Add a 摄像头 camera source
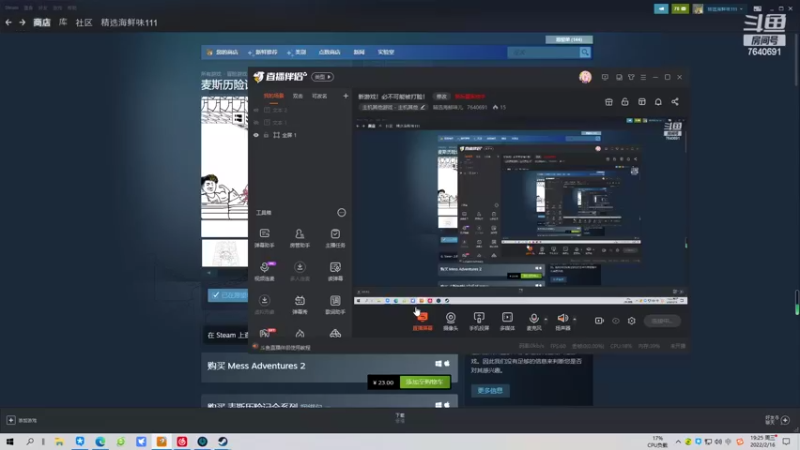The height and width of the screenshot is (450, 800). pyautogui.click(x=451, y=321)
